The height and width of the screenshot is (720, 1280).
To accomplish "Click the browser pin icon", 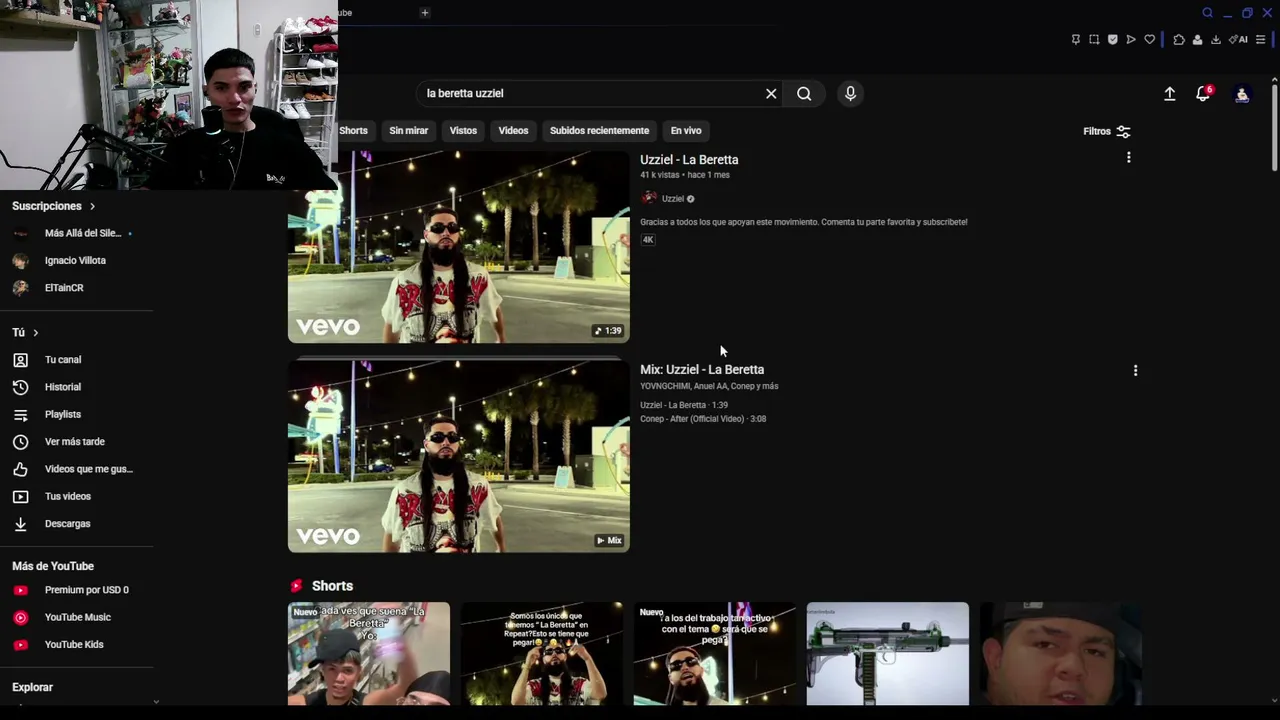I will click(x=1076, y=40).
